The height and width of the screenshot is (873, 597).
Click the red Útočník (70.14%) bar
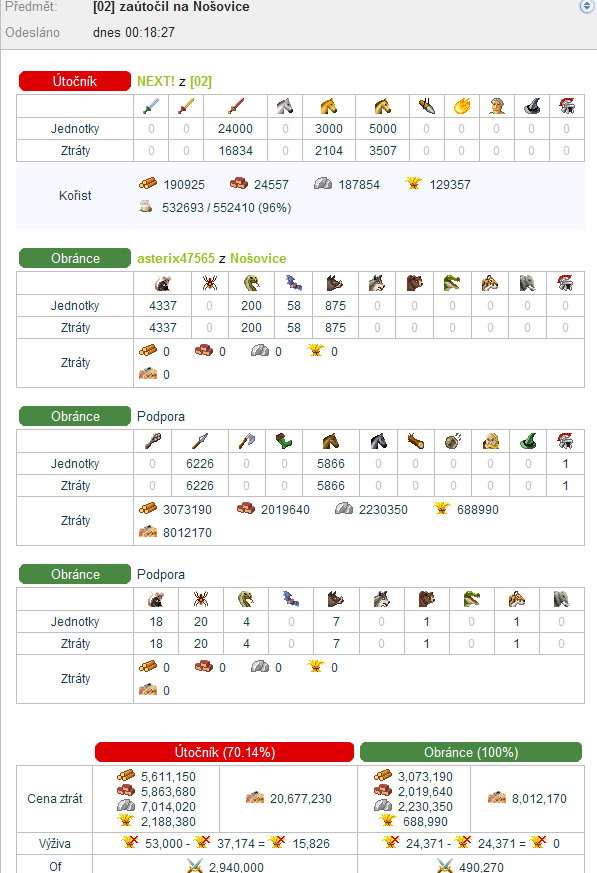pyautogui.click(x=224, y=752)
